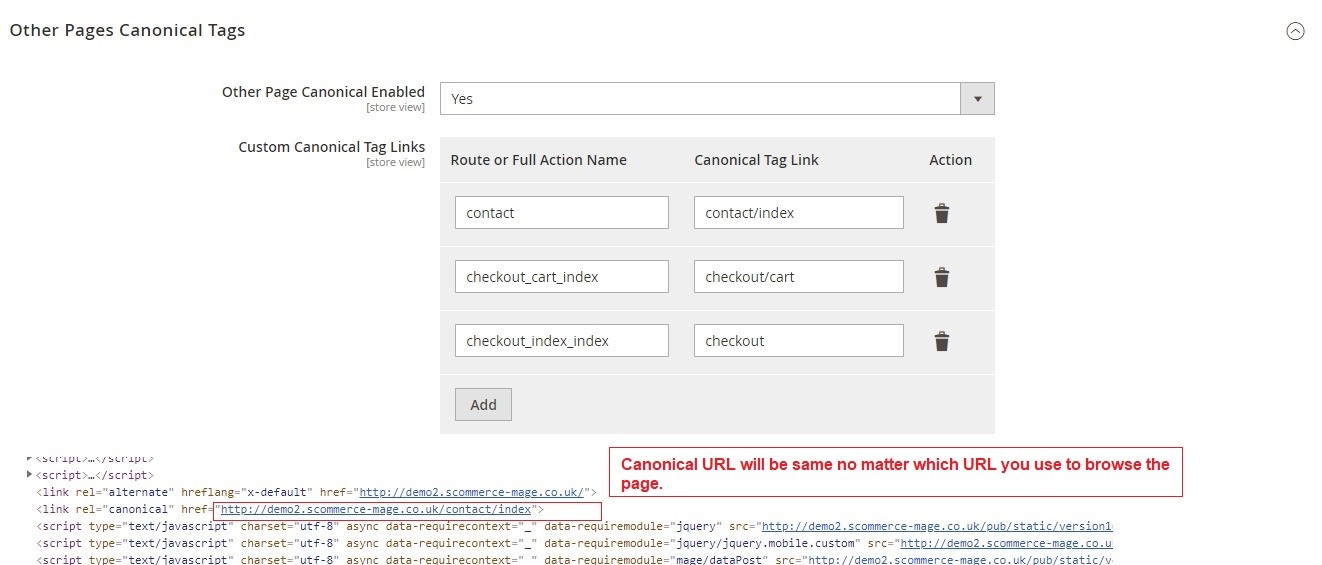Delete the contact route row
The image size is (1322, 565).
941,213
